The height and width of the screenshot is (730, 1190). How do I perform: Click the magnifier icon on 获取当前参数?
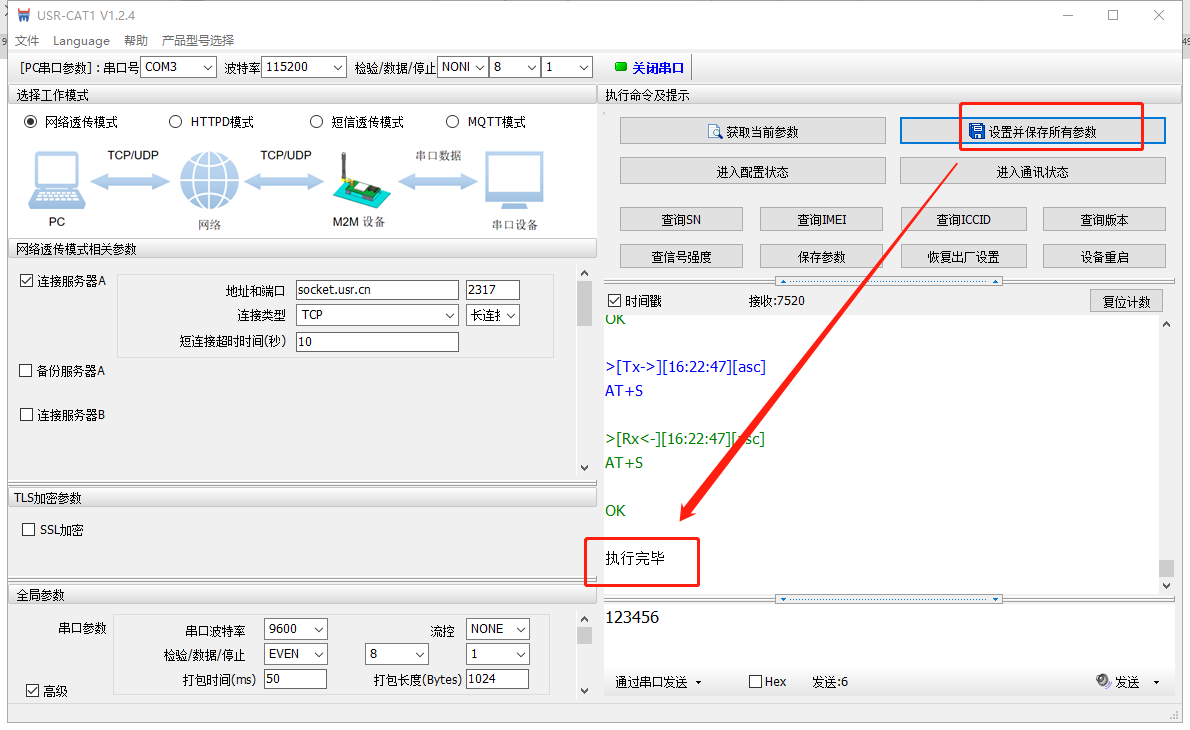715,131
